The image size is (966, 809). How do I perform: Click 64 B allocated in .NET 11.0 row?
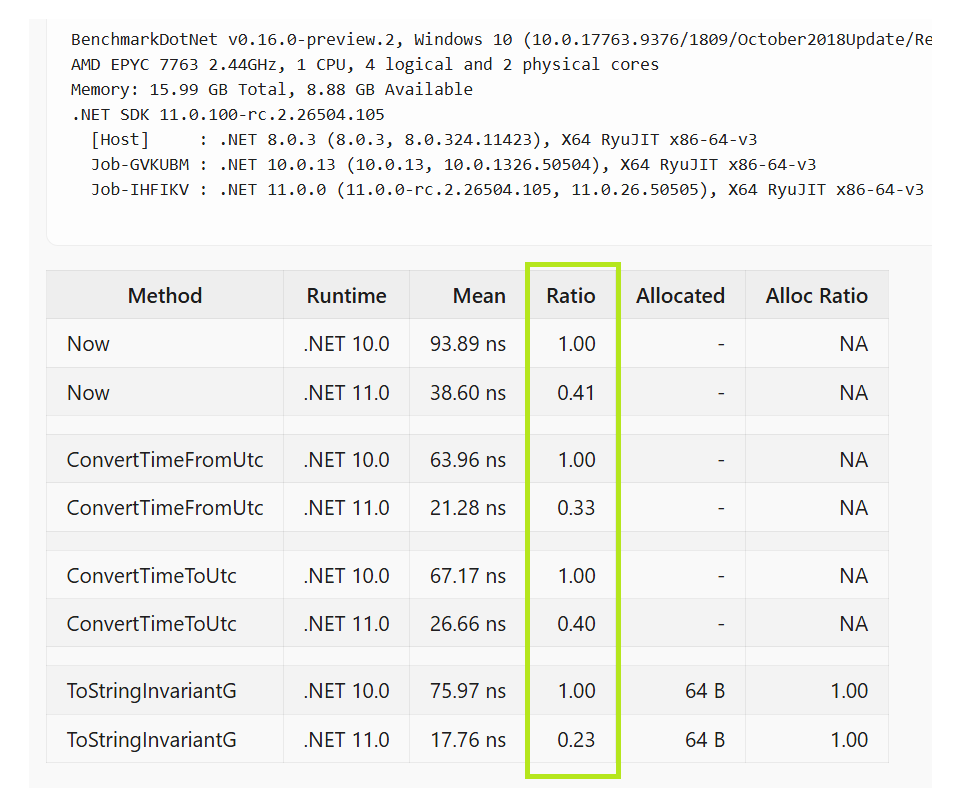705,739
